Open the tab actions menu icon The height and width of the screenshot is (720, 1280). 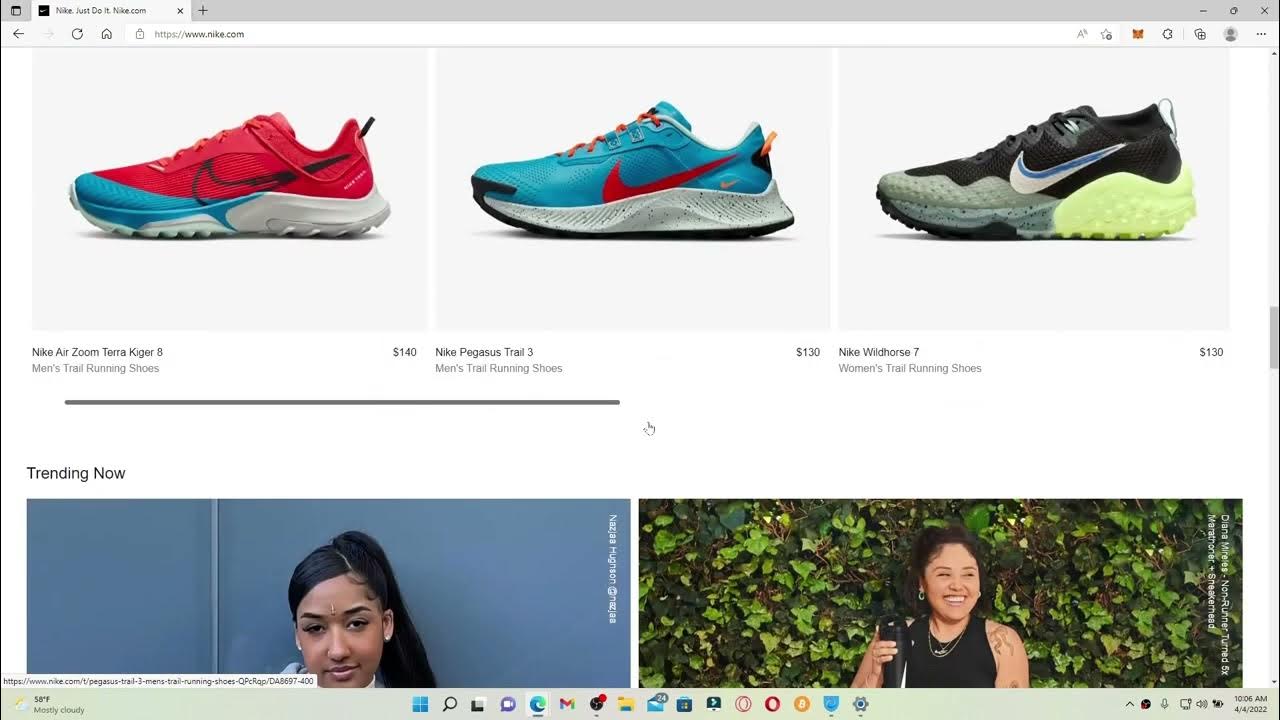click(x=16, y=10)
